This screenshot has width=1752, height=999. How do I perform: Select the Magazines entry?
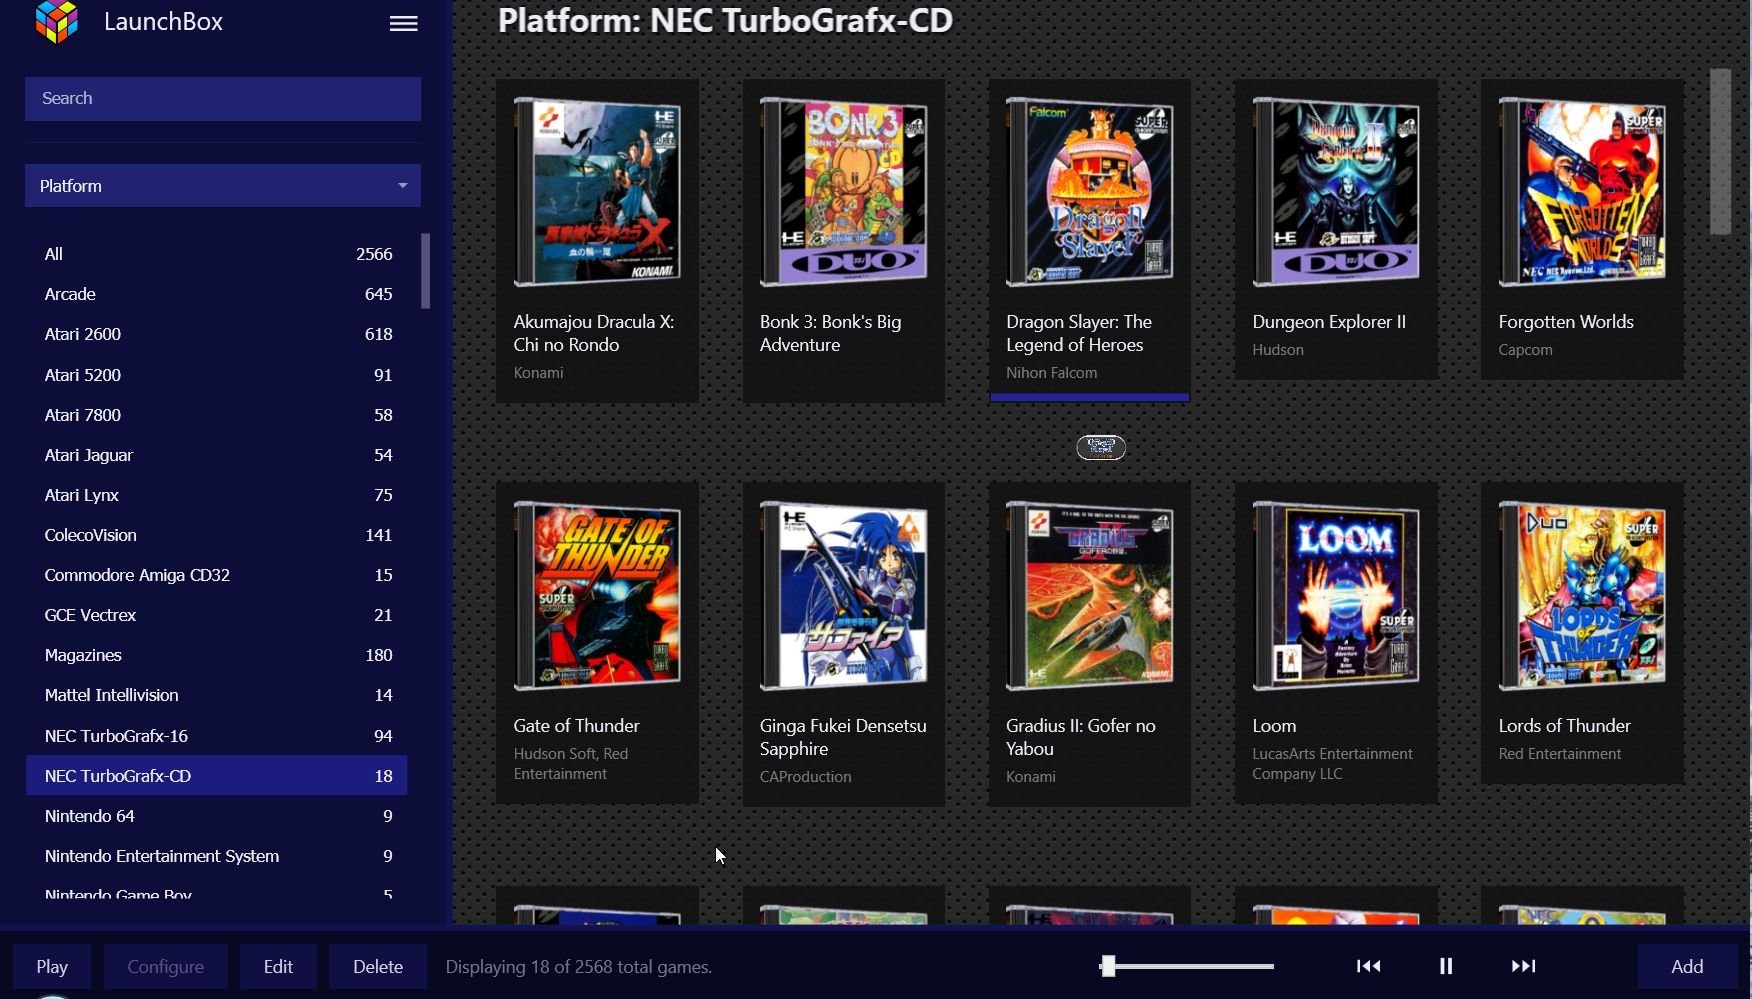point(216,655)
